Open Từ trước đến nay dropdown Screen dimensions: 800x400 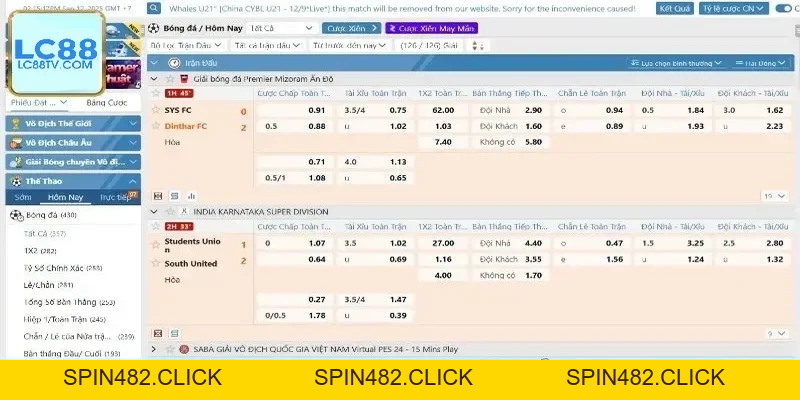[349, 45]
